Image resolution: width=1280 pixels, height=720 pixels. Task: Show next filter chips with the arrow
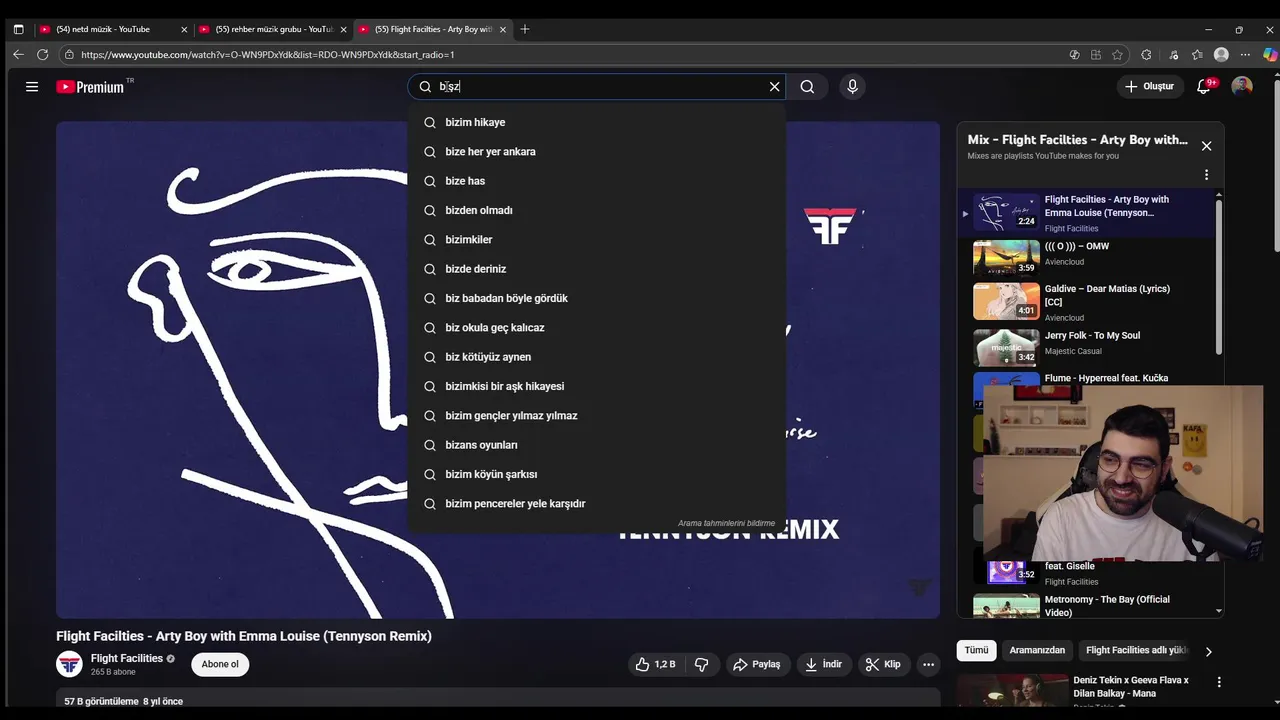click(1208, 651)
